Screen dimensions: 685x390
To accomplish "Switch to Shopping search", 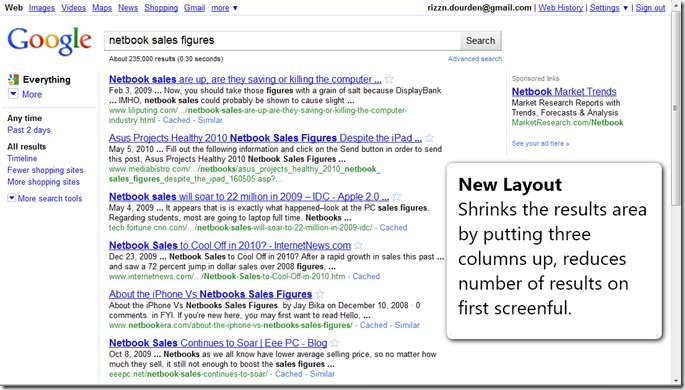I will 161,8.
